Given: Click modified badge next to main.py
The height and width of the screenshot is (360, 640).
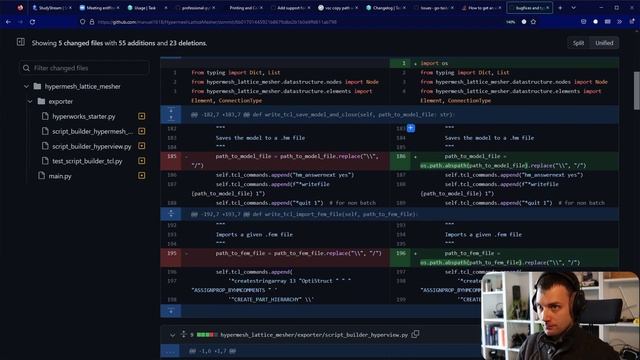Looking at the screenshot, I should click(142, 176).
